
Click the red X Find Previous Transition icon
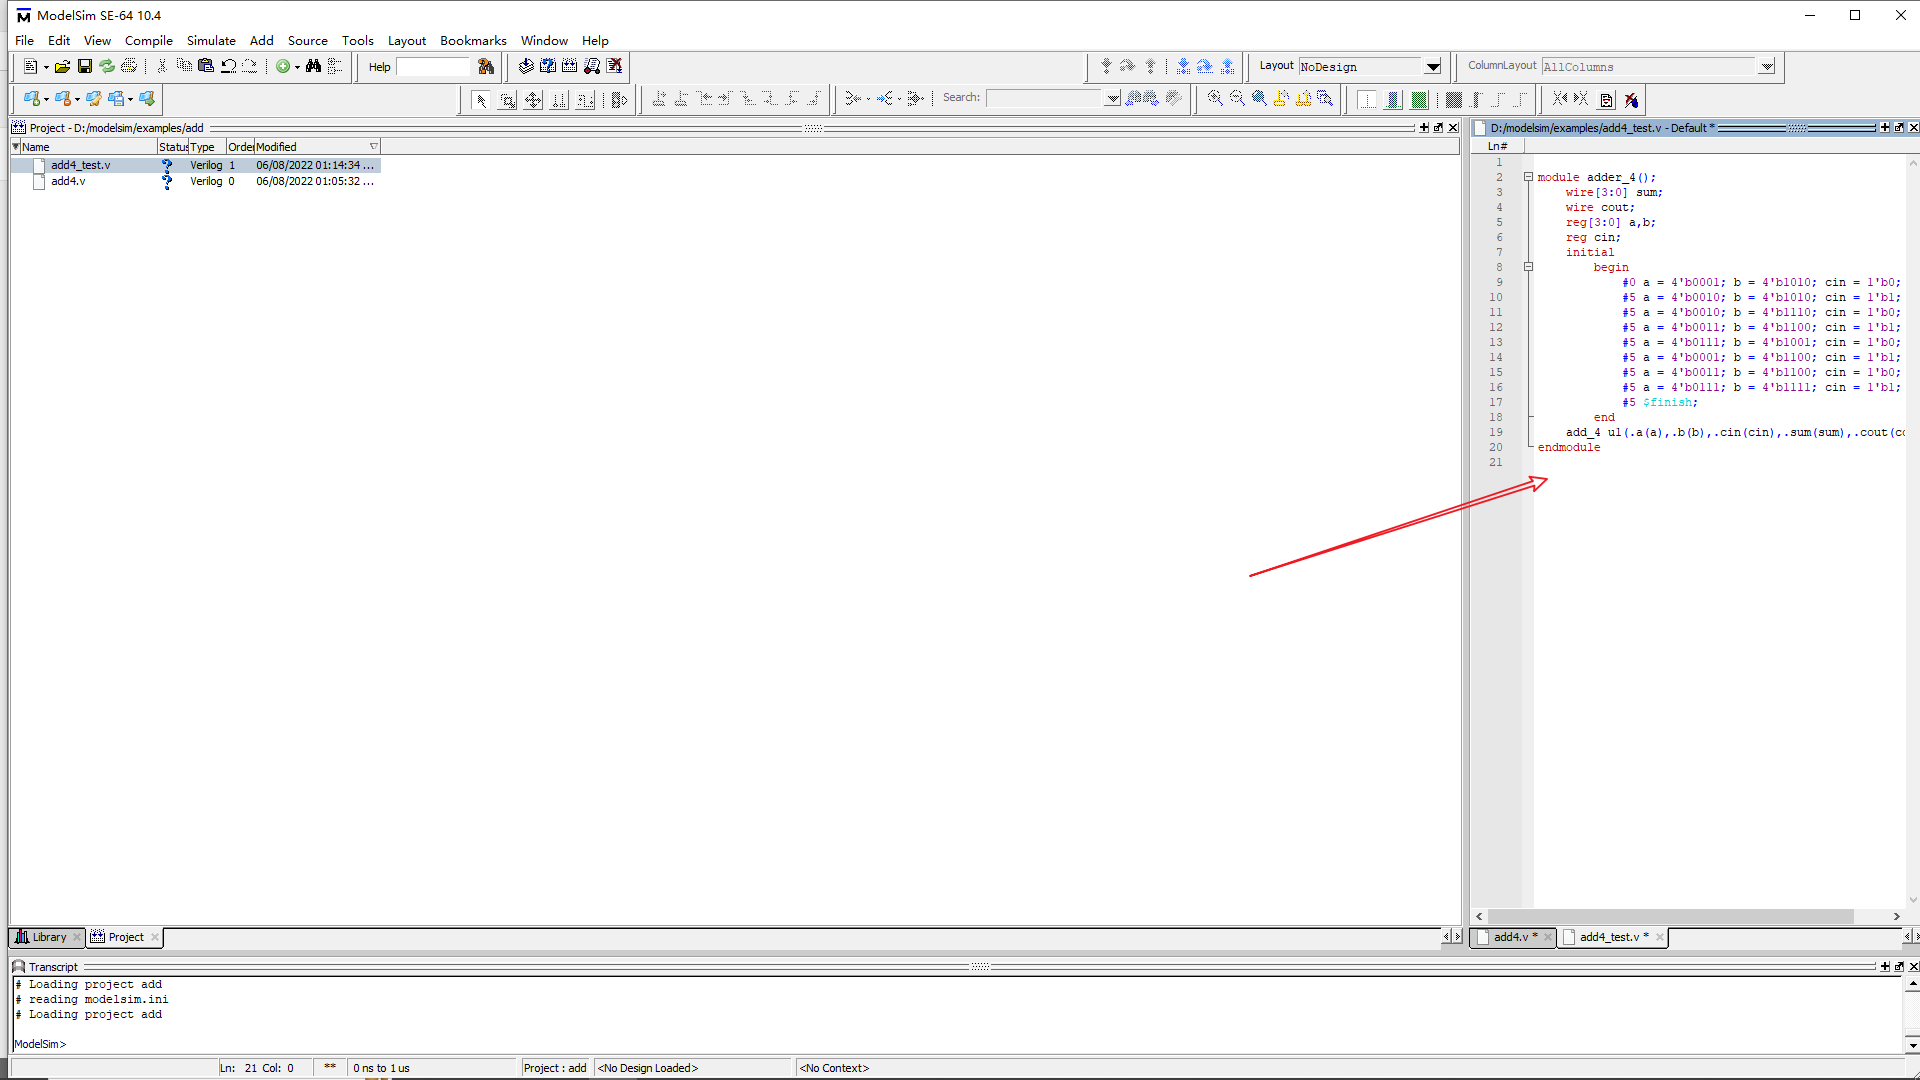pyautogui.click(x=1560, y=98)
